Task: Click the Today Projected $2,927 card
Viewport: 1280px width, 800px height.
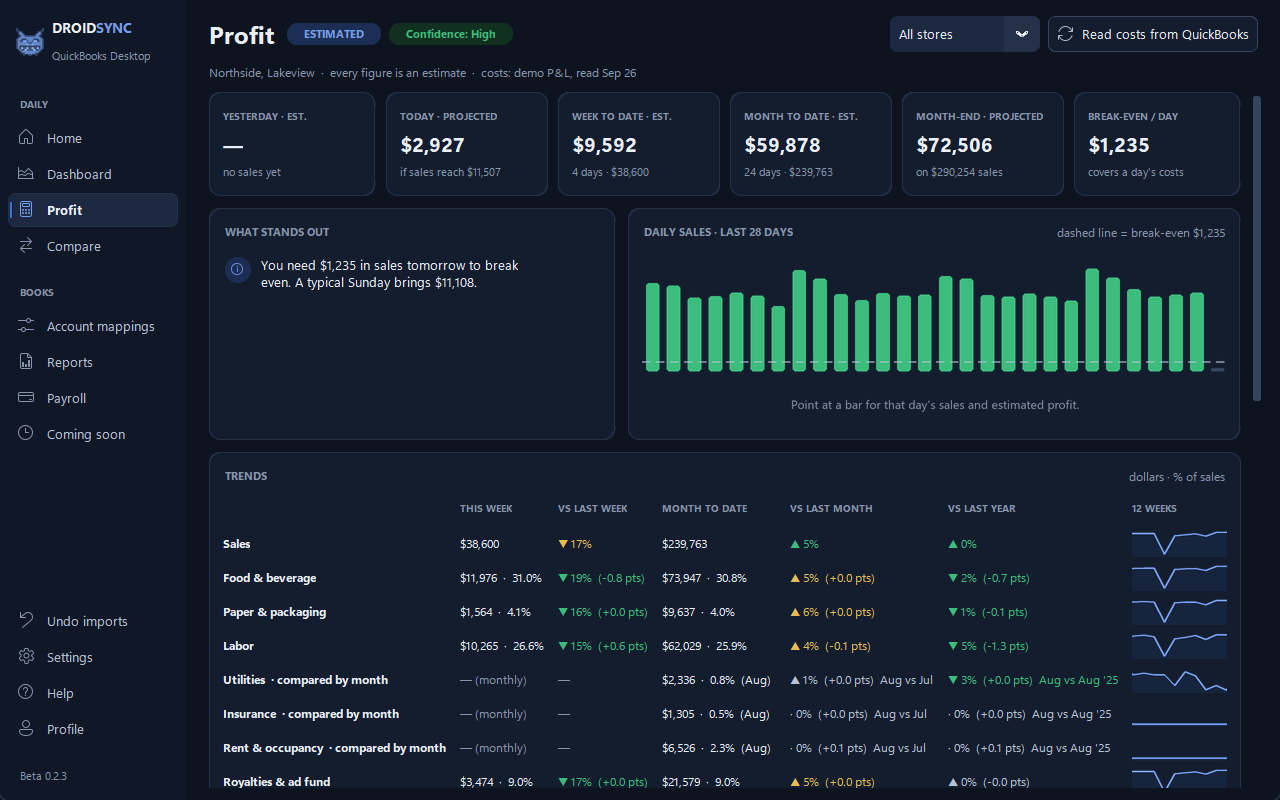Action: click(x=466, y=144)
